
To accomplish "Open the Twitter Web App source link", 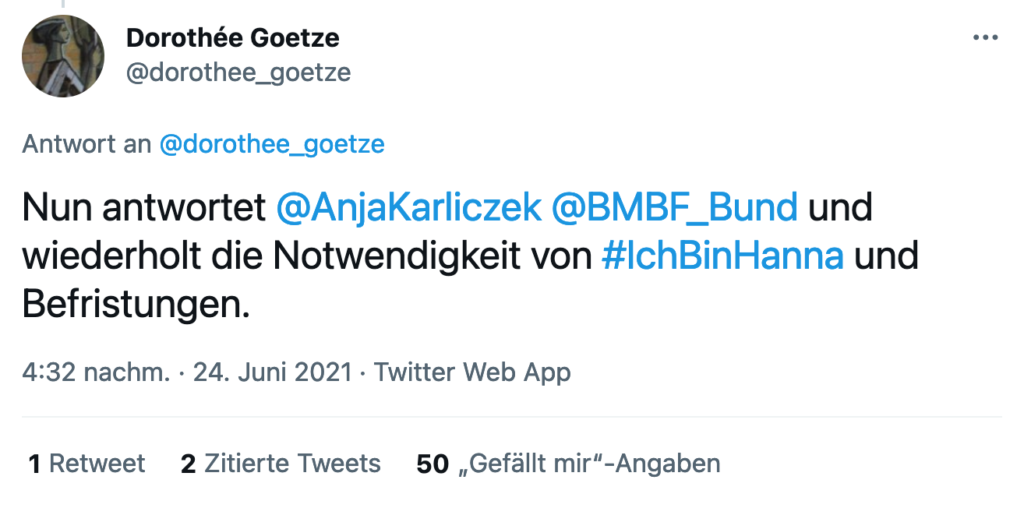I will click(472, 373).
